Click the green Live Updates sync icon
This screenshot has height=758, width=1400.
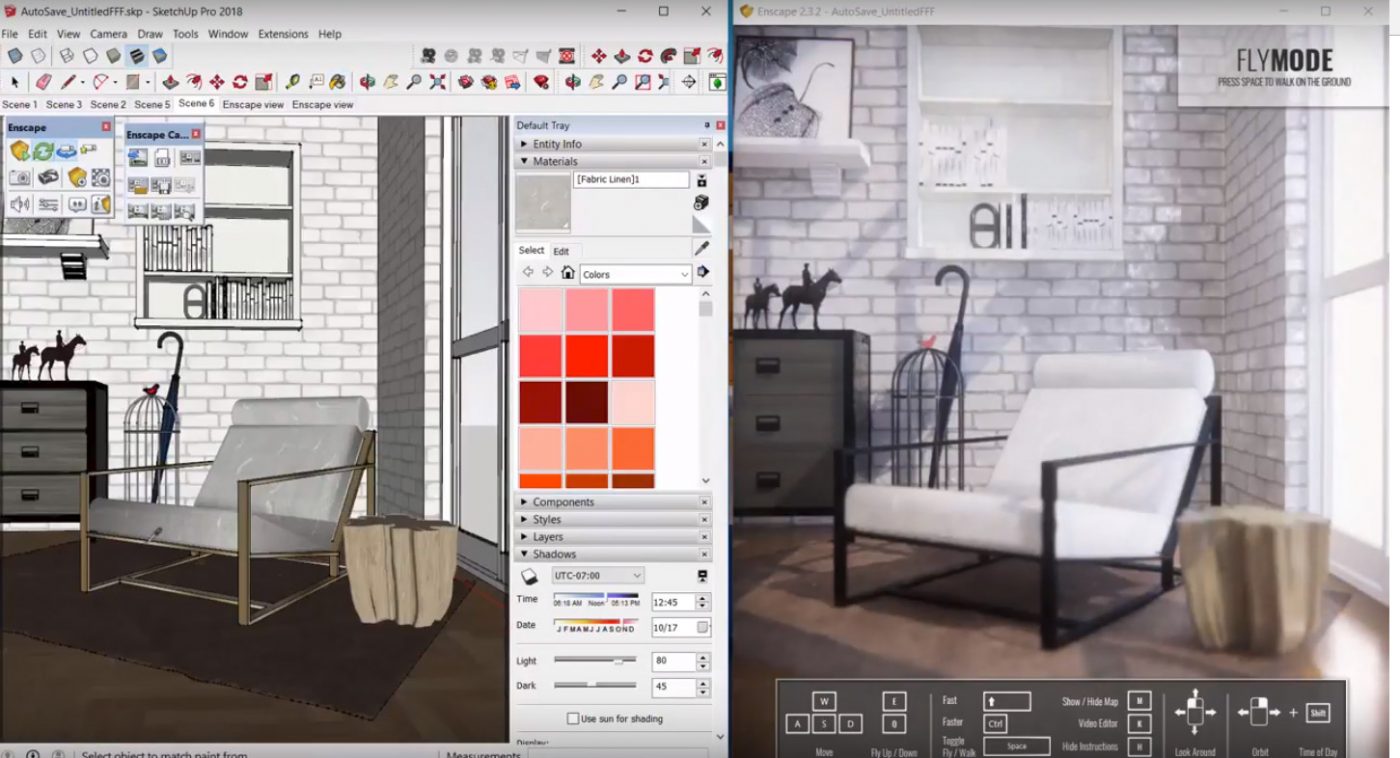tap(43, 152)
